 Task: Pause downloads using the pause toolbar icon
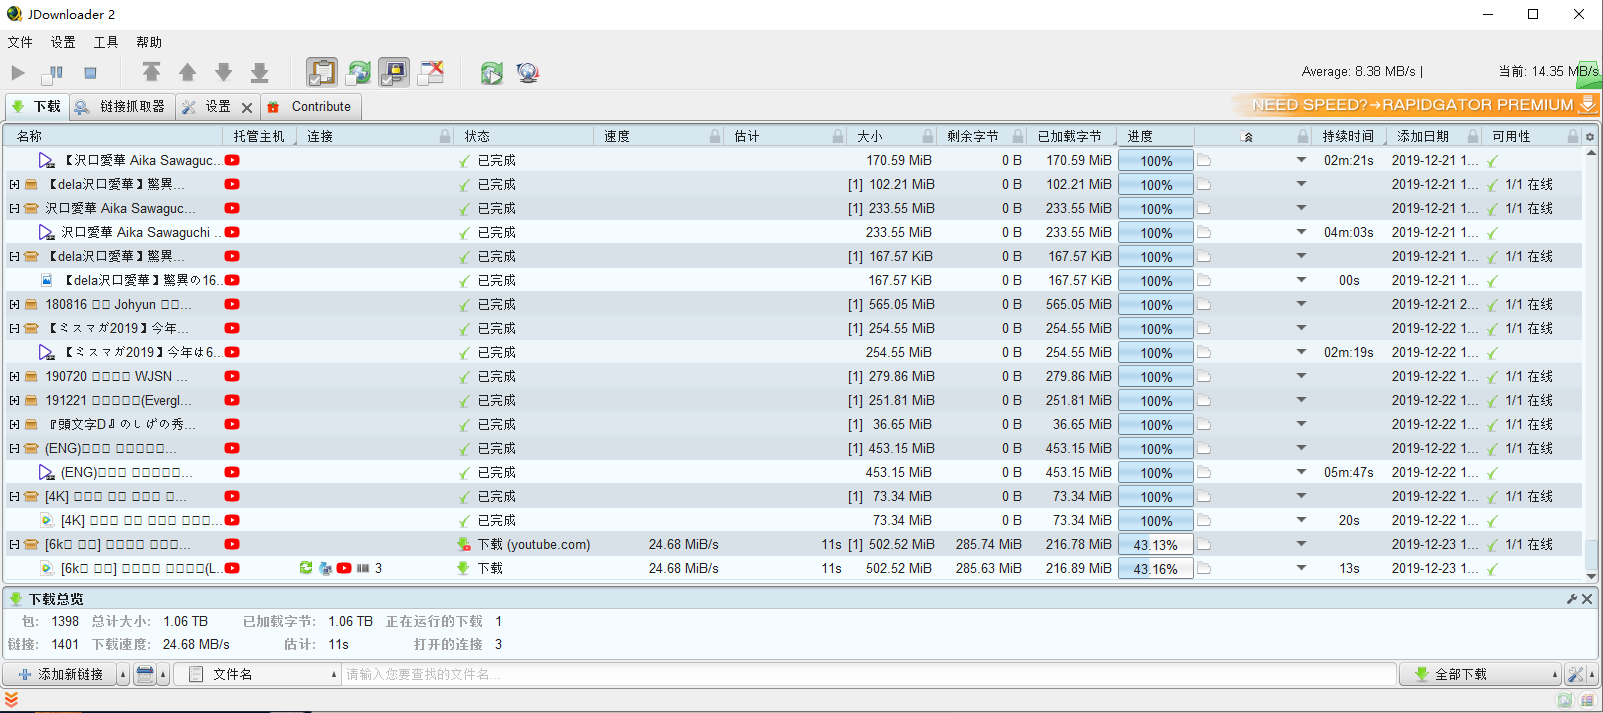coord(53,72)
